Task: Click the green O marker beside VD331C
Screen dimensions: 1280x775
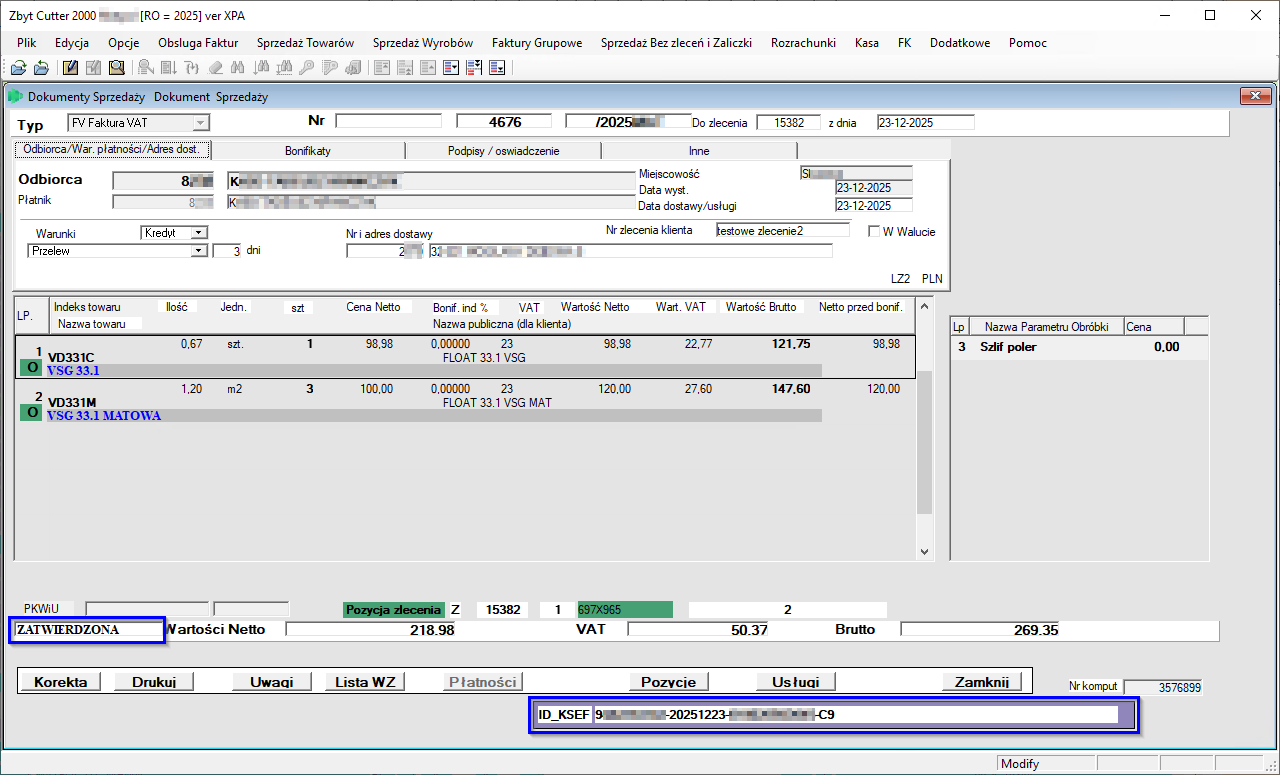Action: (32, 368)
